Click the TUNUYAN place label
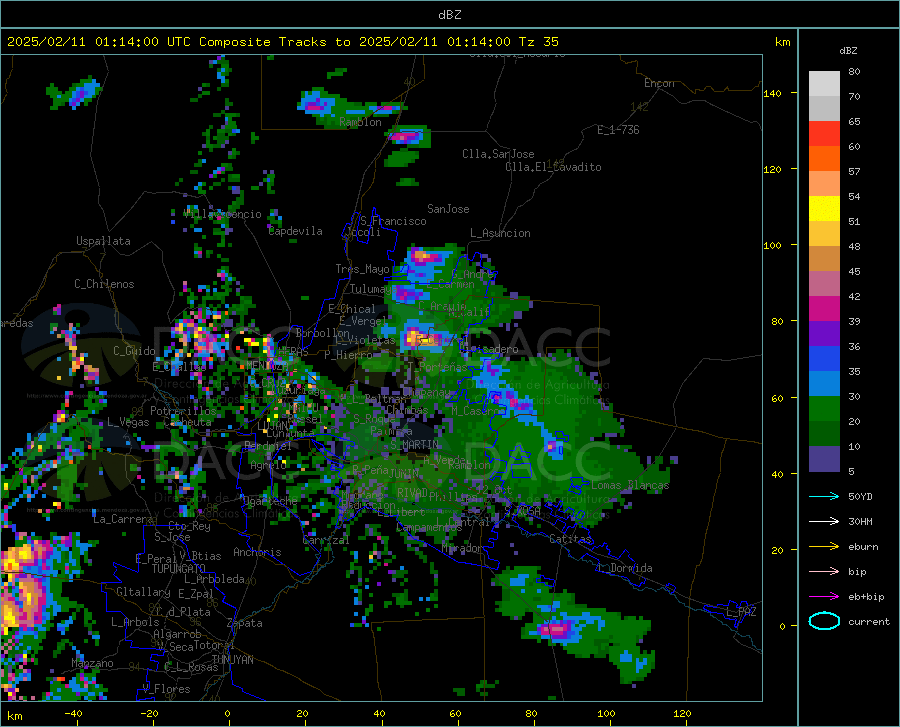 coord(232,659)
